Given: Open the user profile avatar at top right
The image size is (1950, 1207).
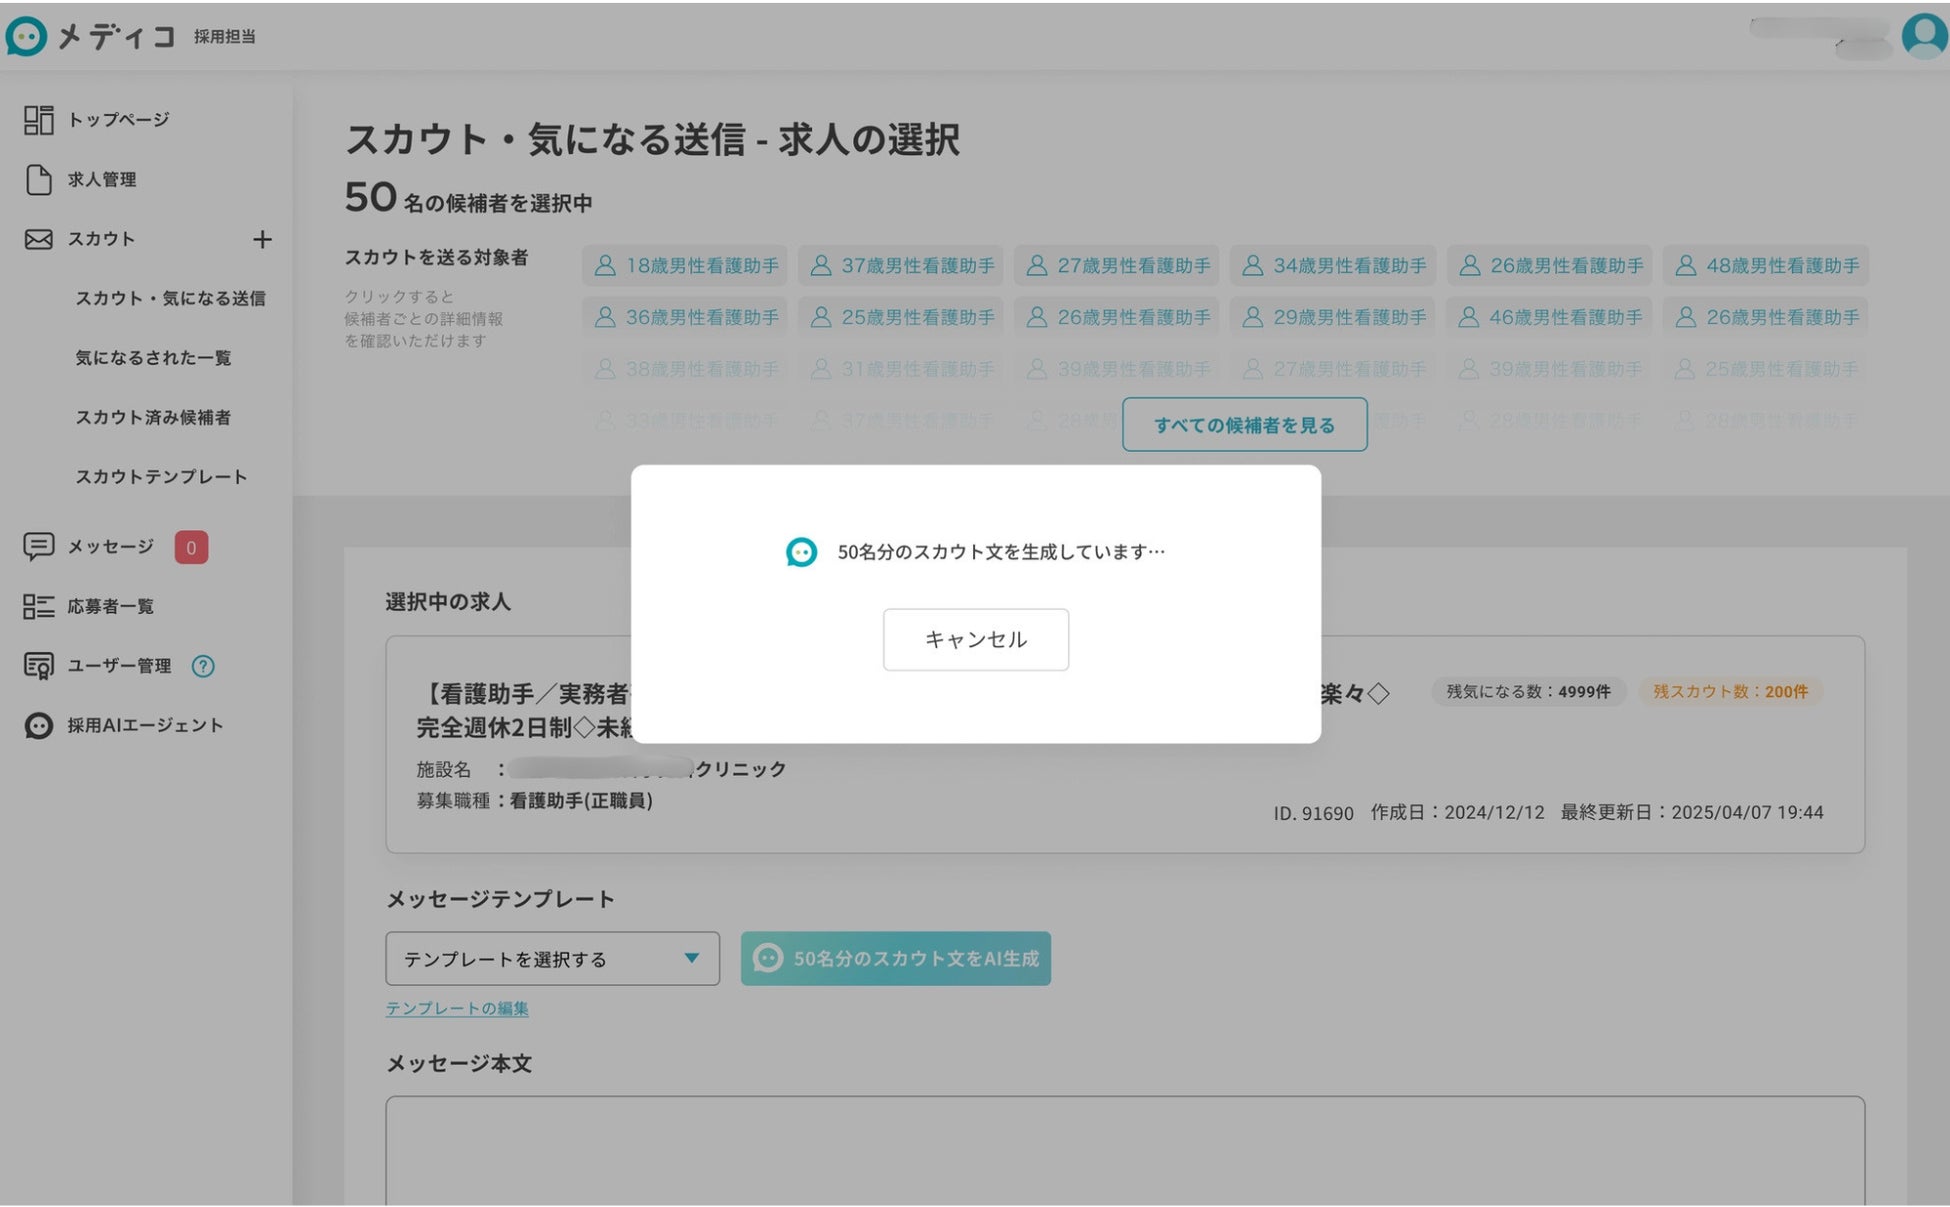Looking at the screenshot, I should [x=1923, y=36].
